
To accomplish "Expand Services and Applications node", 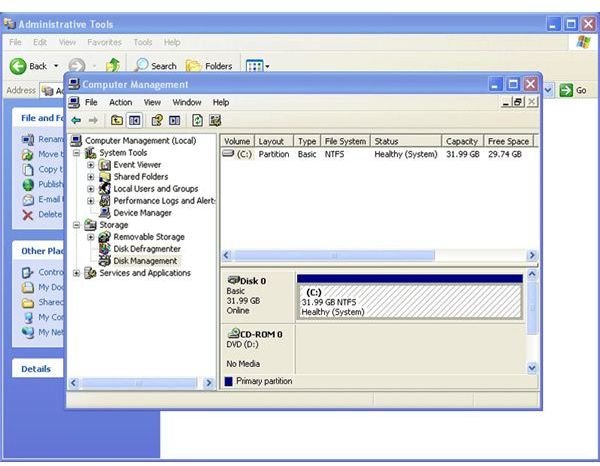I will point(77,273).
